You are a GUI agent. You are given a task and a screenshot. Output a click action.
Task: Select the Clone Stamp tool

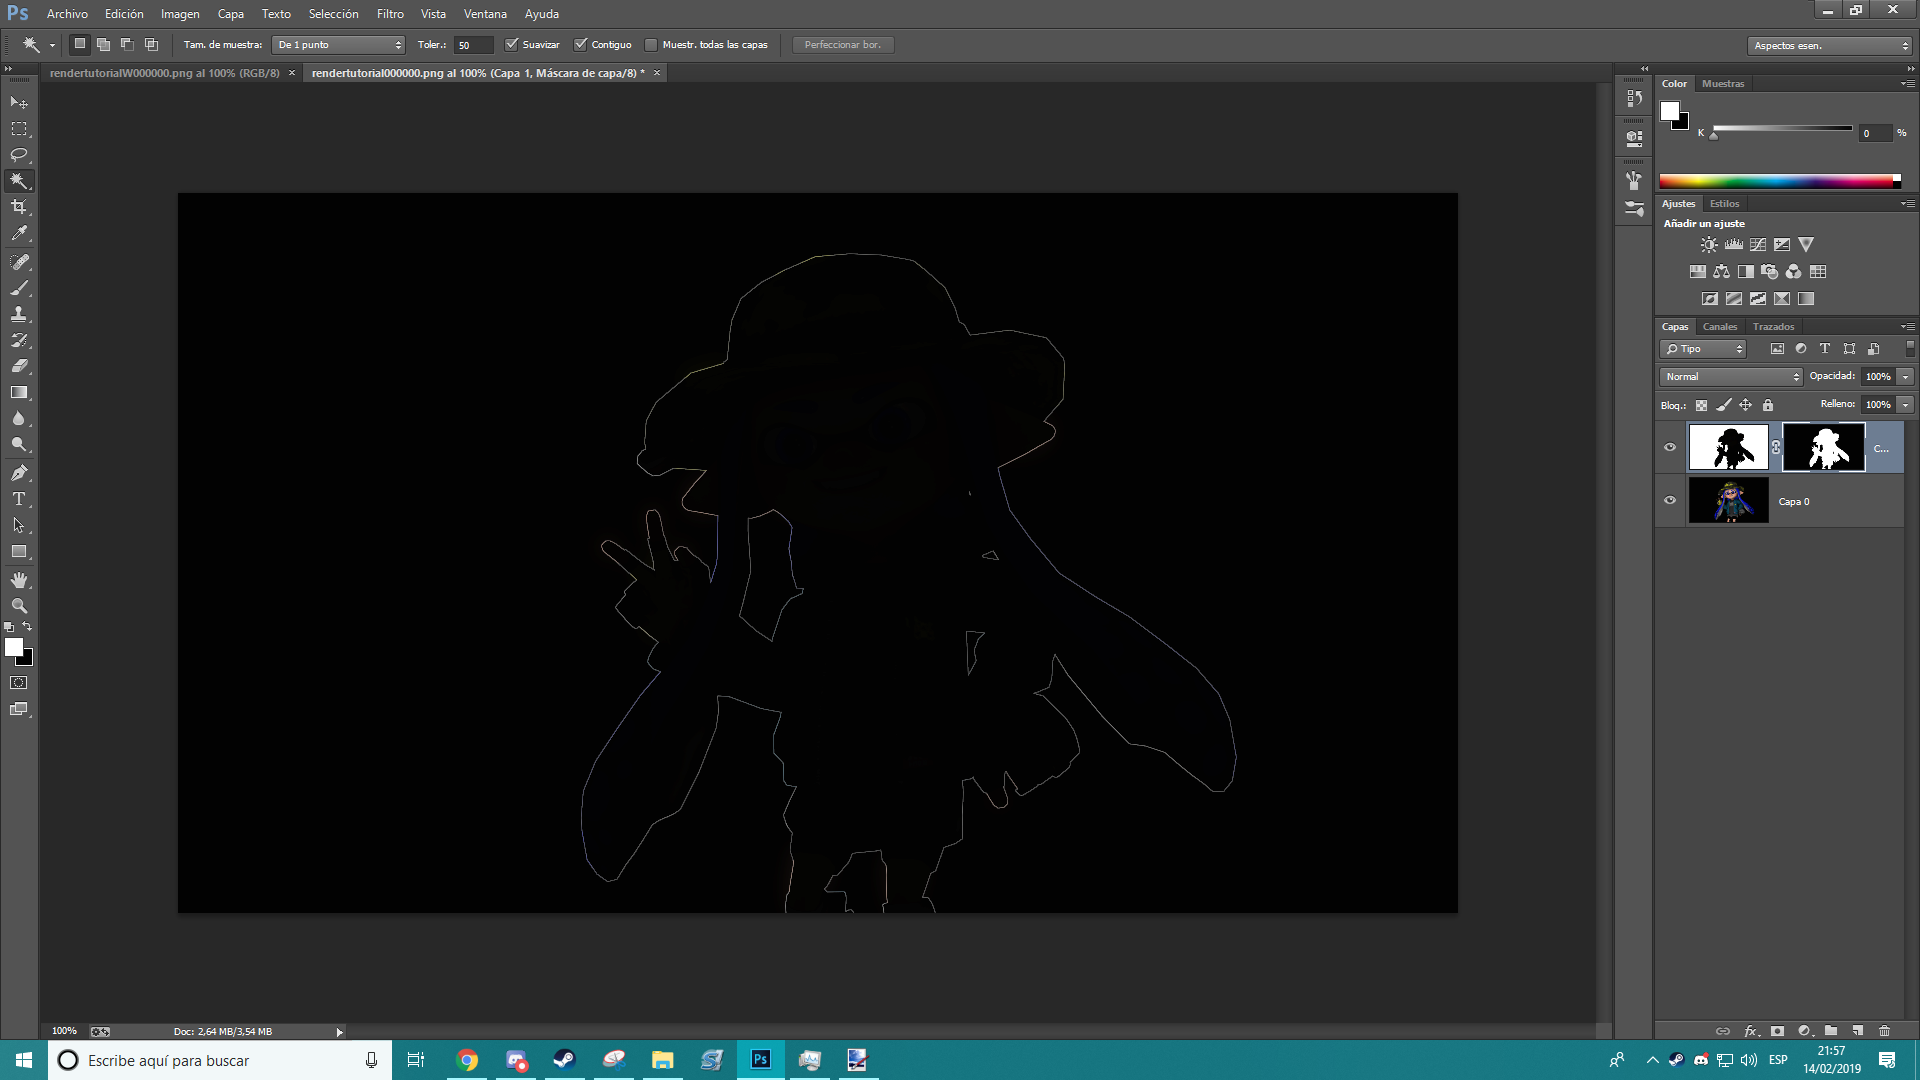pos(19,314)
